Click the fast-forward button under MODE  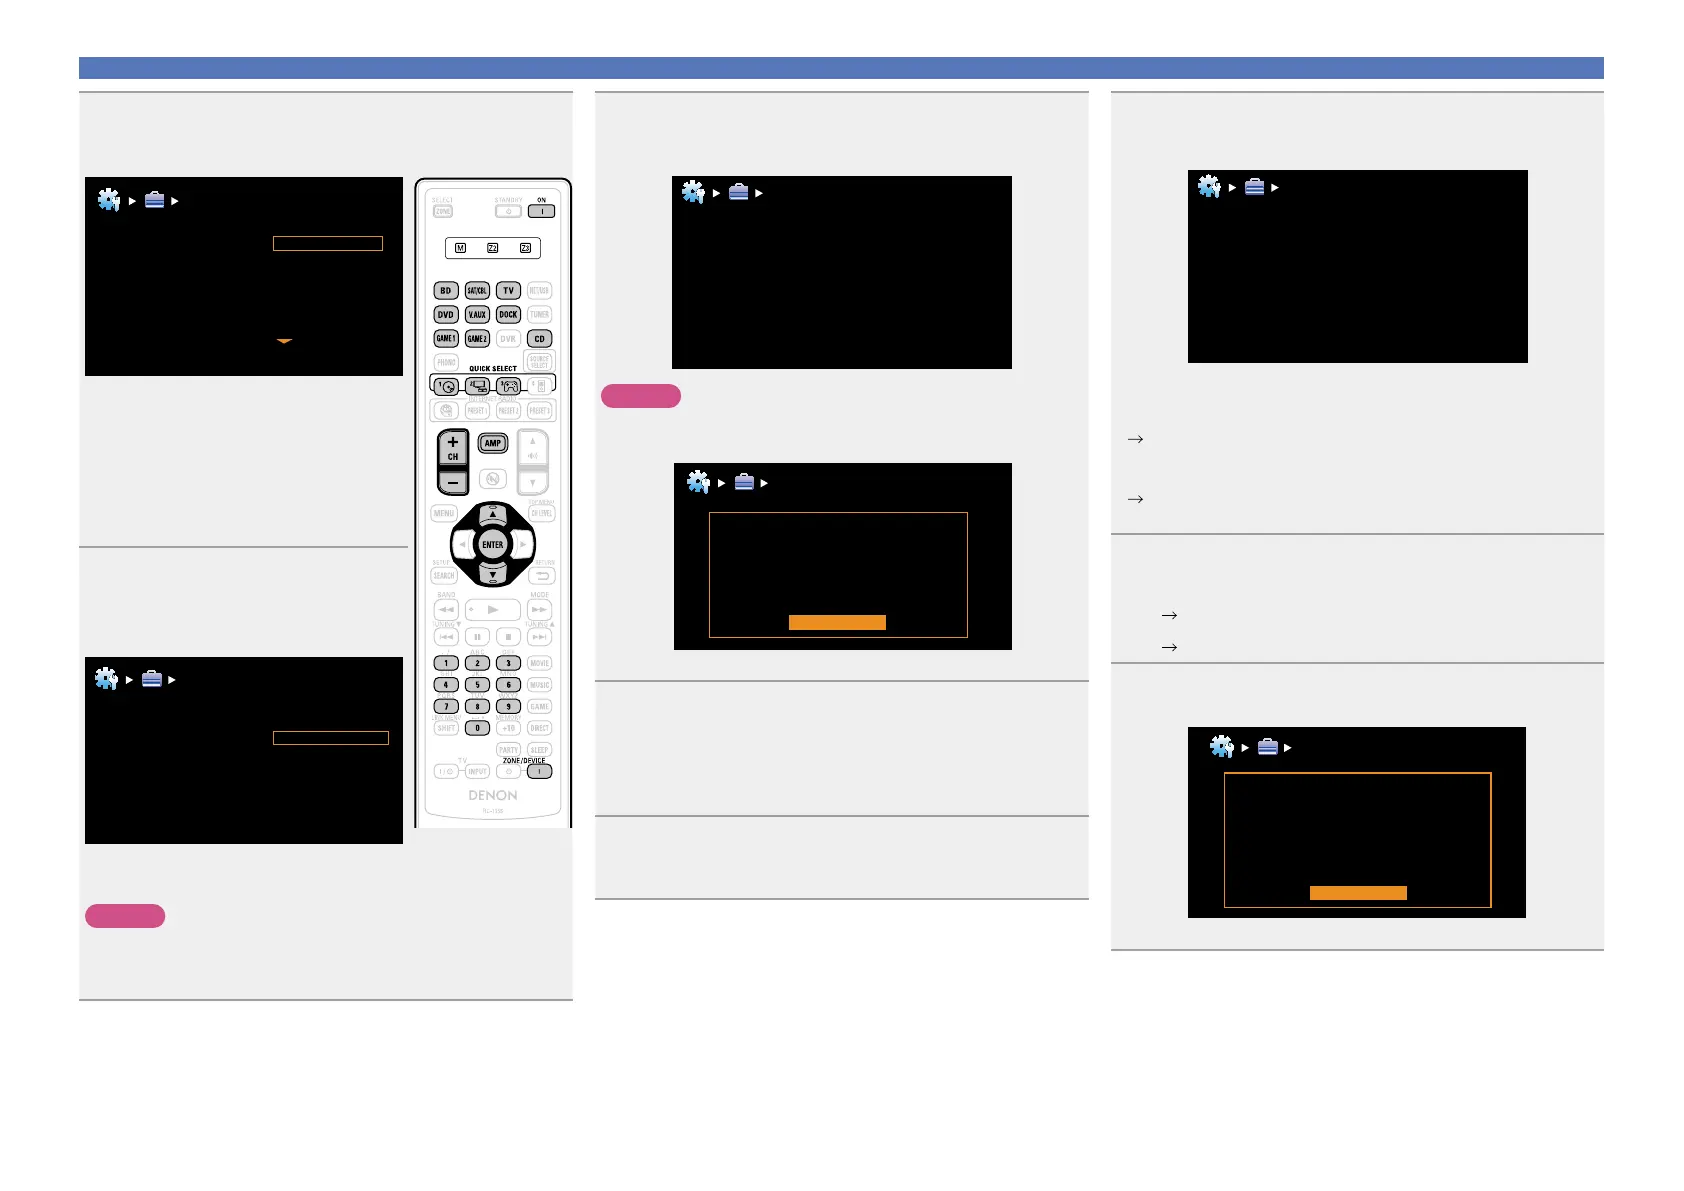[540, 609]
